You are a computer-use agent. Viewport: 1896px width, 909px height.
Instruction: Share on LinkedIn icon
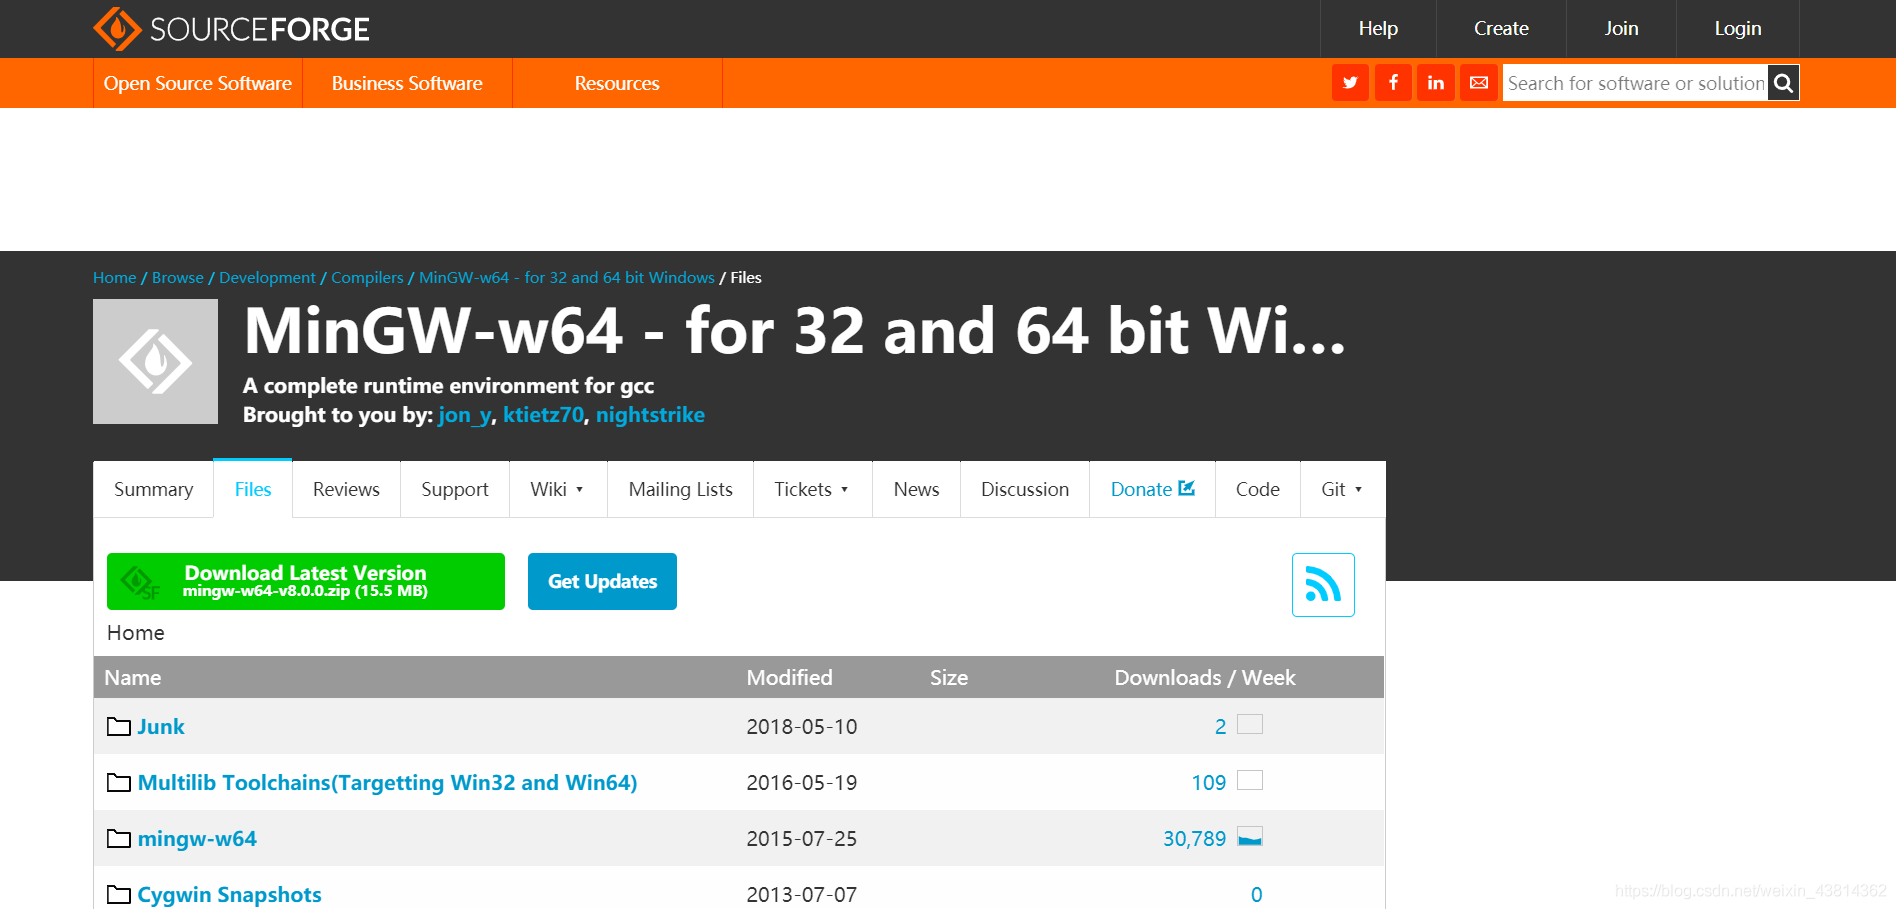point(1436,83)
